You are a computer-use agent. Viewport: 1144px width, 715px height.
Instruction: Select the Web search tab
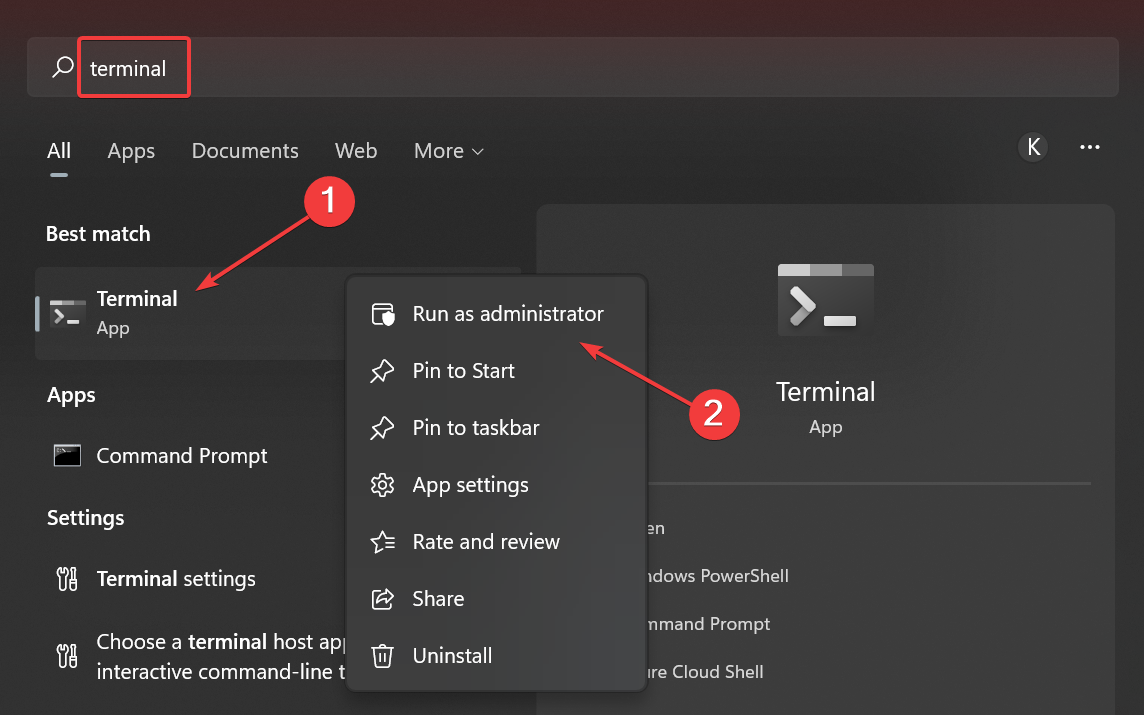click(x=355, y=151)
